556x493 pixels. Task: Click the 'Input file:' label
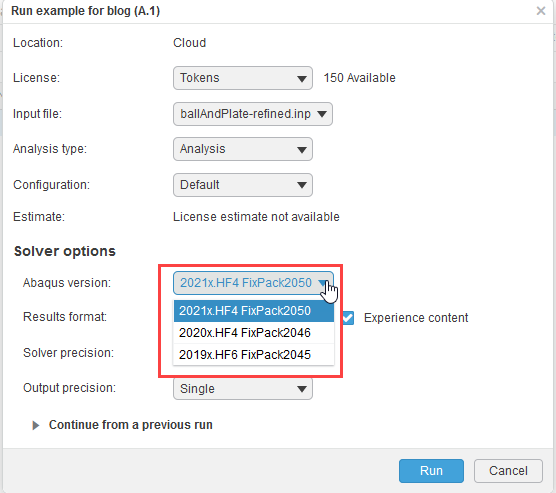pos(37,114)
